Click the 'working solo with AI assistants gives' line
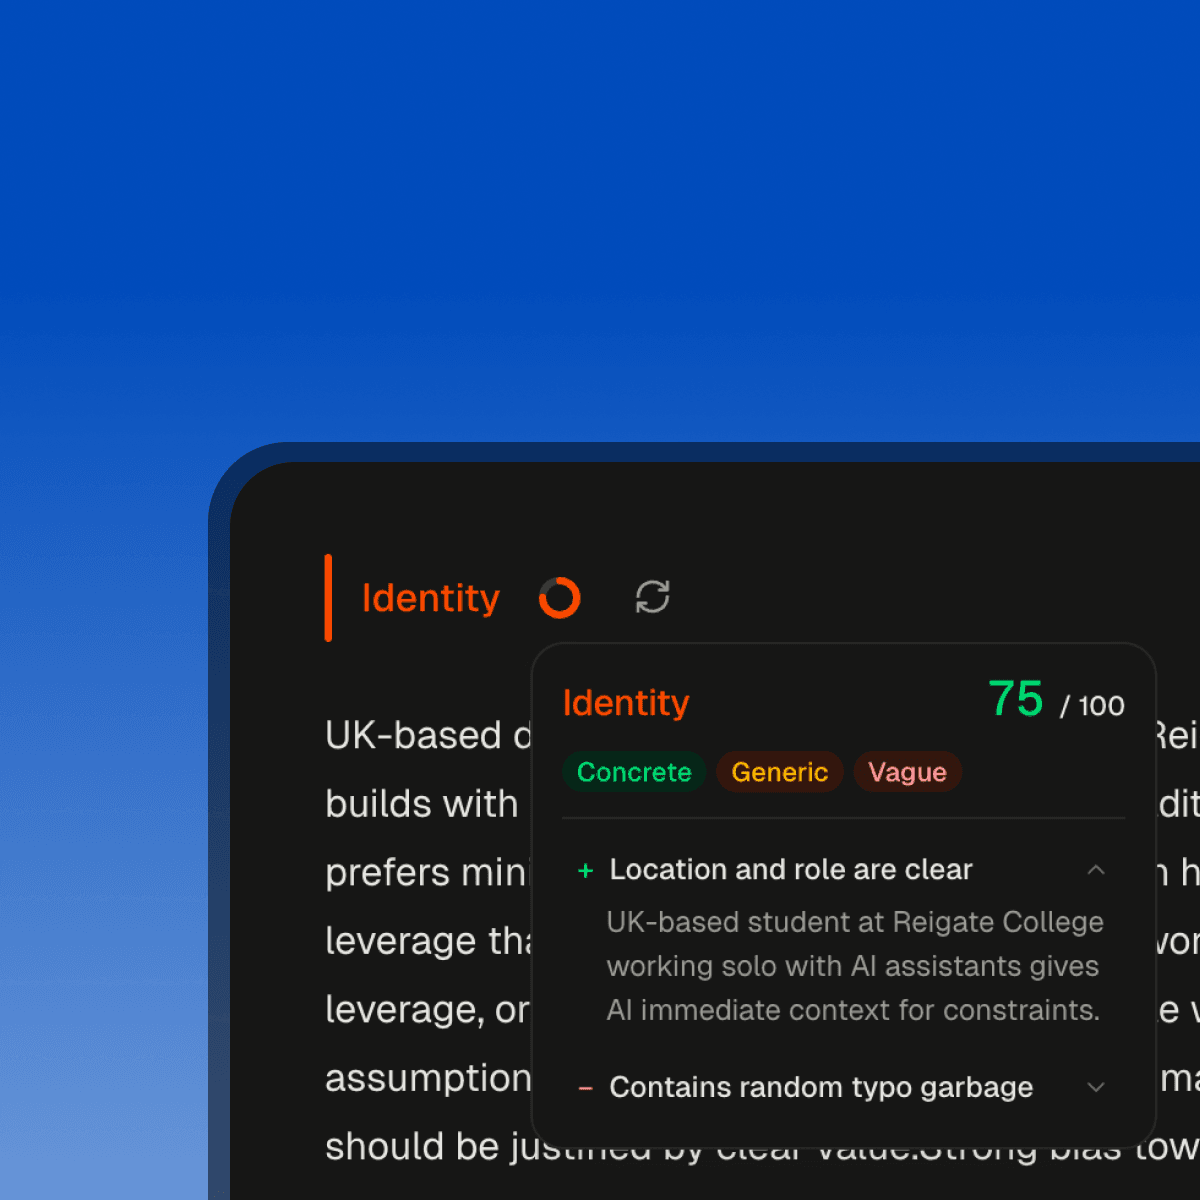Screen dimensions: 1200x1200 pyautogui.click(x=853, y=966)
